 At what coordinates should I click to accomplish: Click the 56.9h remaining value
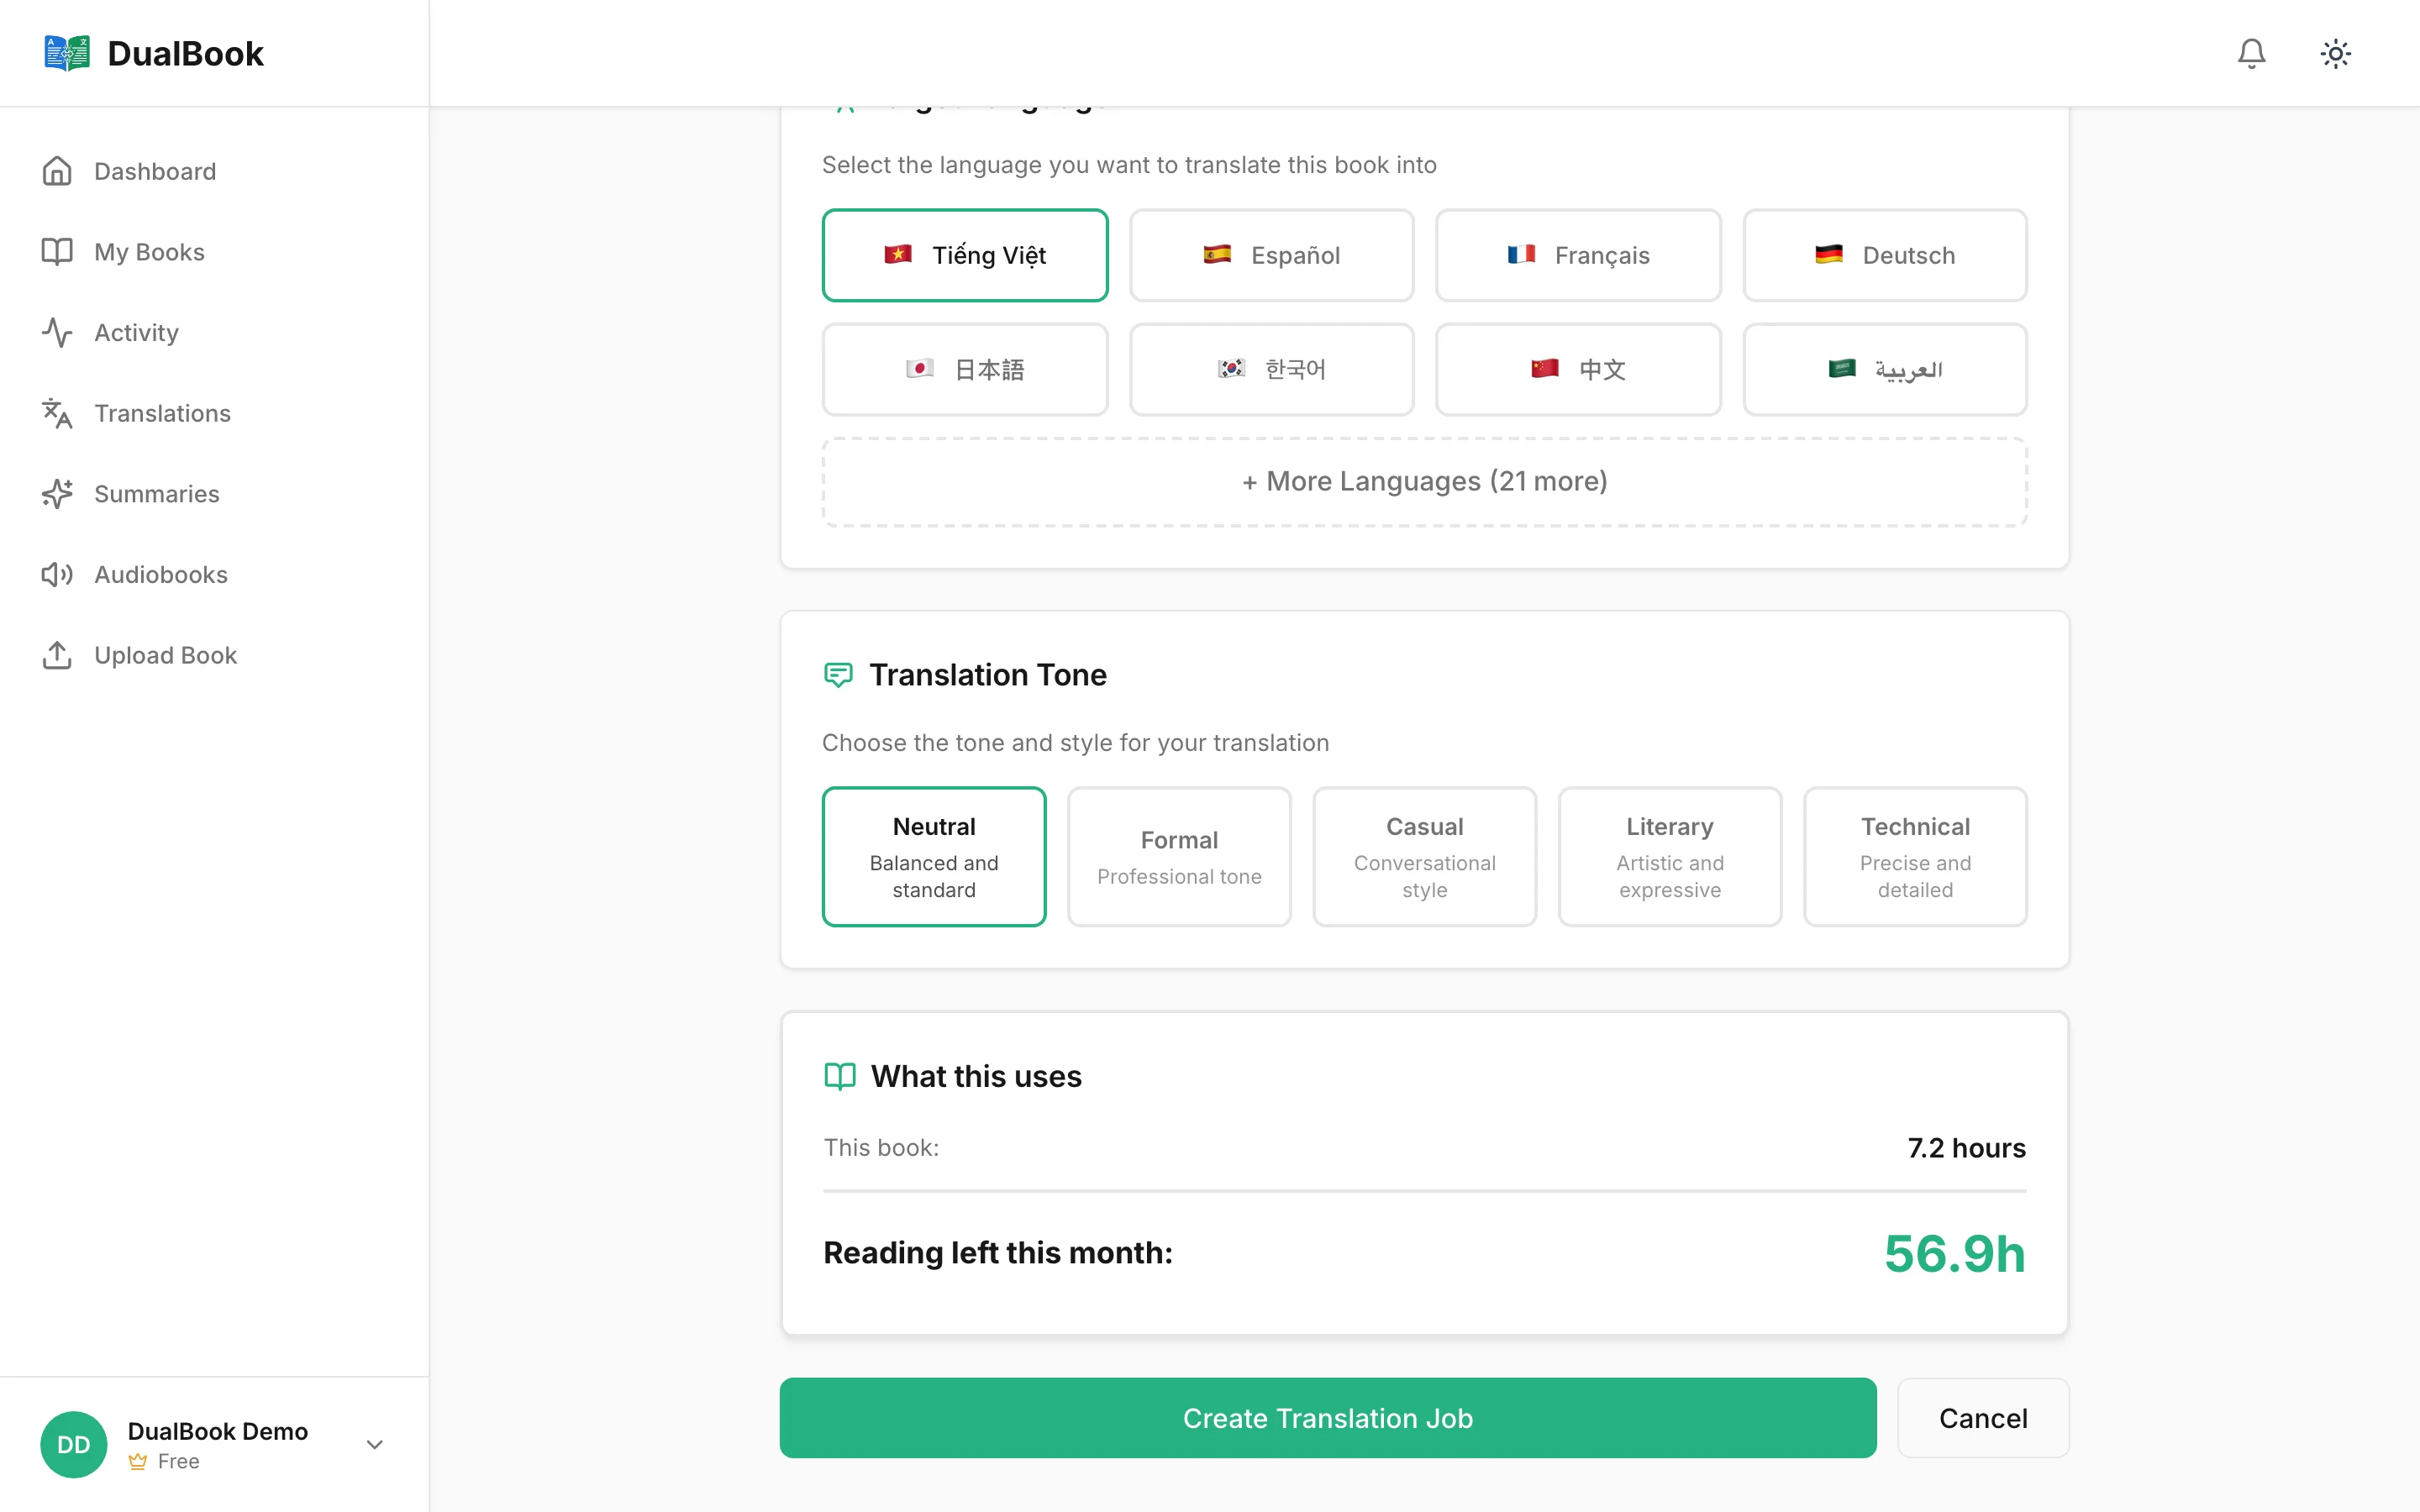1955,1253
